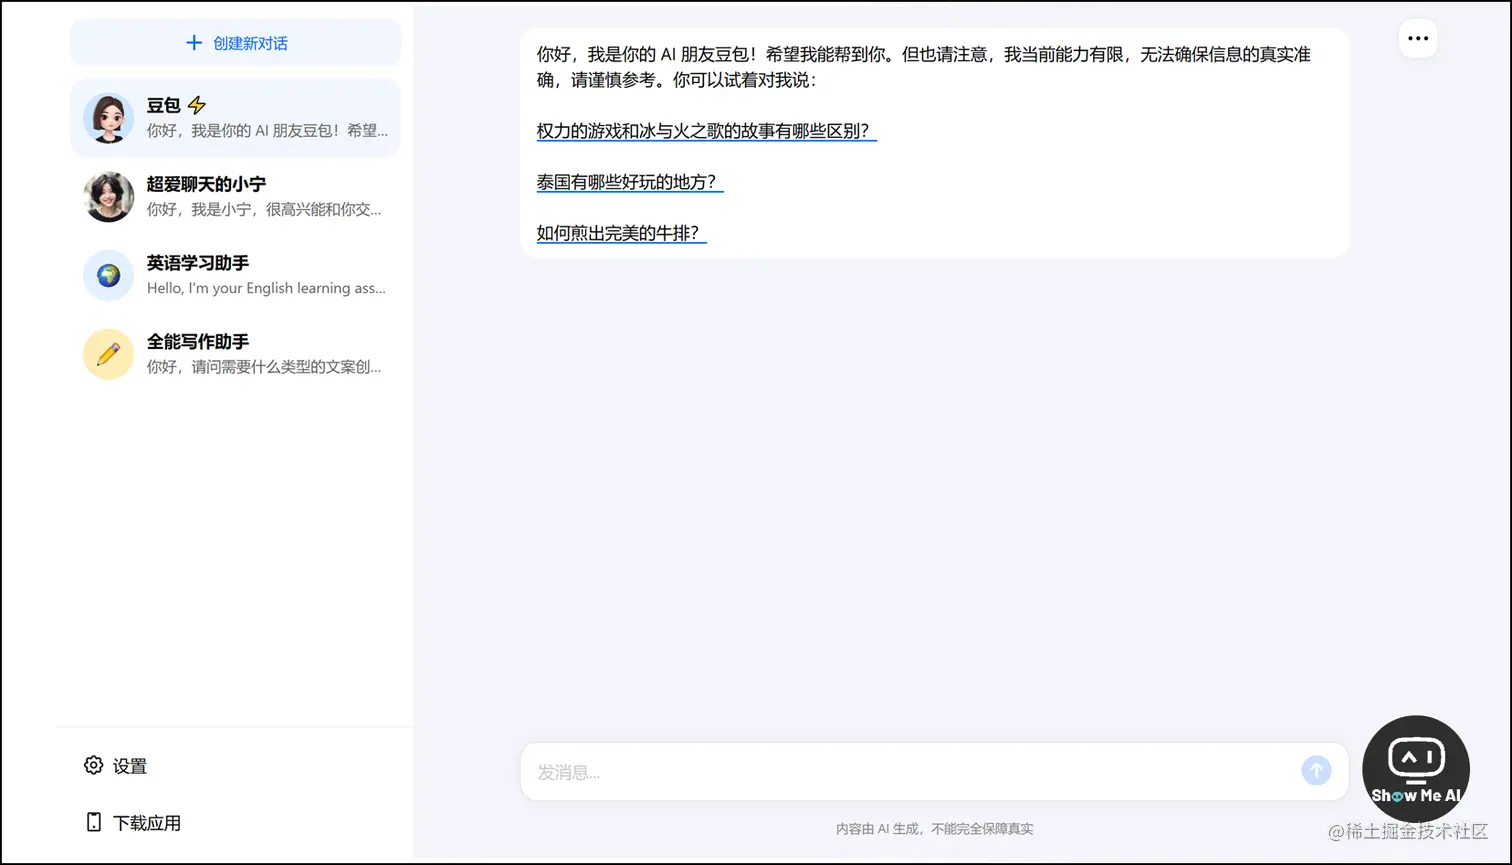1512x865 pixels.
Task: Click the plus icon beside 创建新对话
Action: point(194,43)
